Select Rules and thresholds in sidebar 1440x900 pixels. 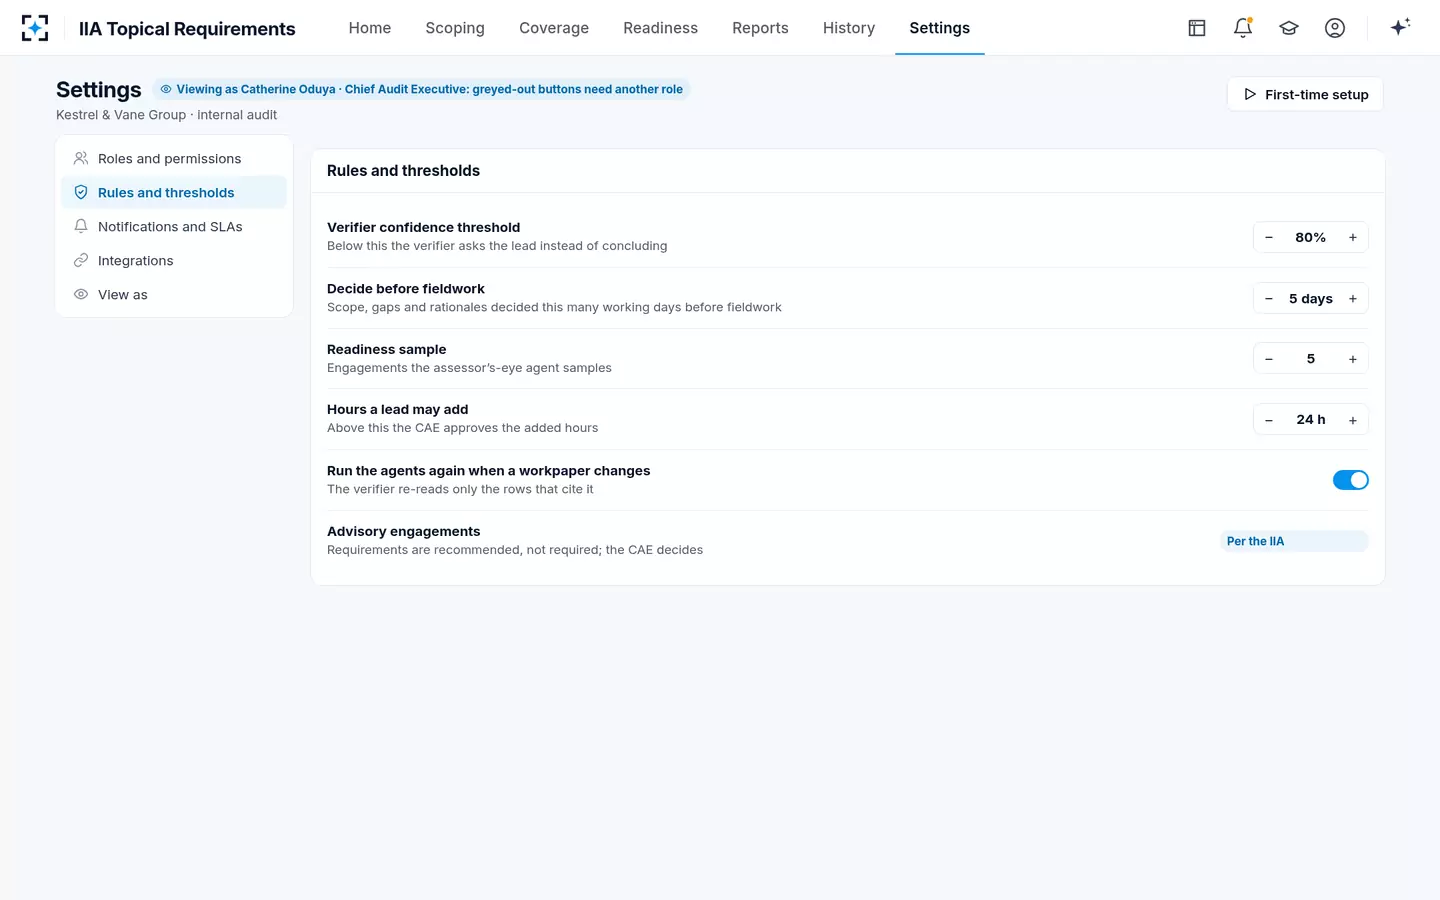[174, 193]
